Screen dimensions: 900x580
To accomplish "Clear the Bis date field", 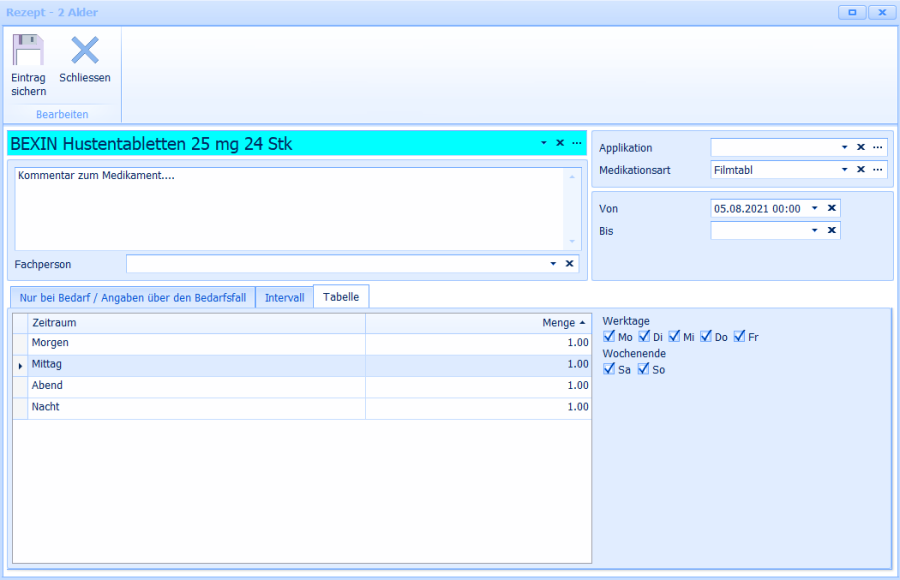I will click(x=832, y=230).
